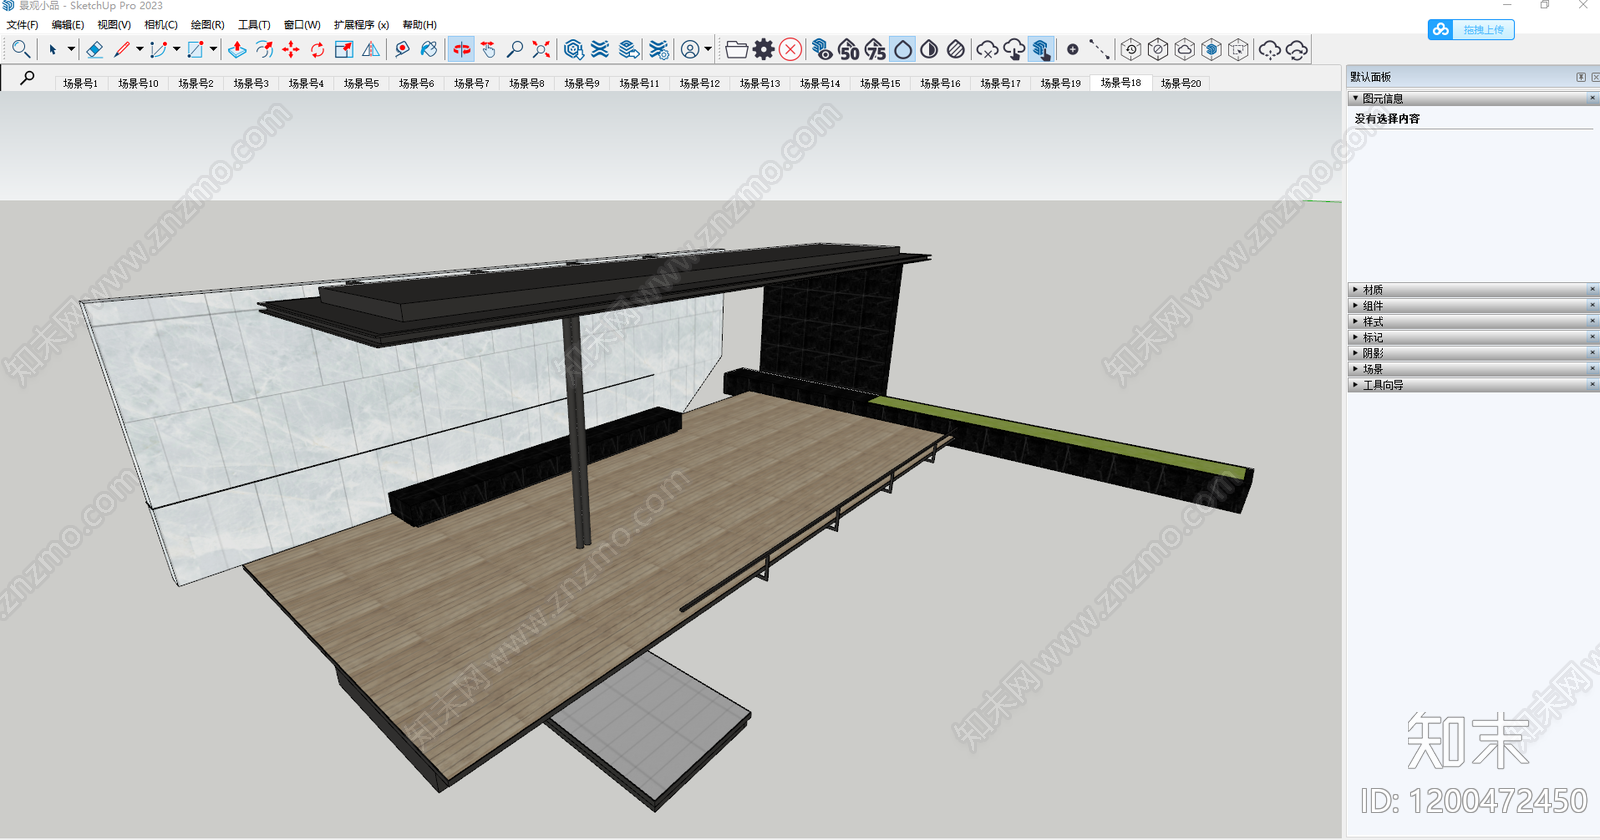Switch to scene tab 场景号1
The height and width of the screenshot is (840, 1600).
[80, 83]
